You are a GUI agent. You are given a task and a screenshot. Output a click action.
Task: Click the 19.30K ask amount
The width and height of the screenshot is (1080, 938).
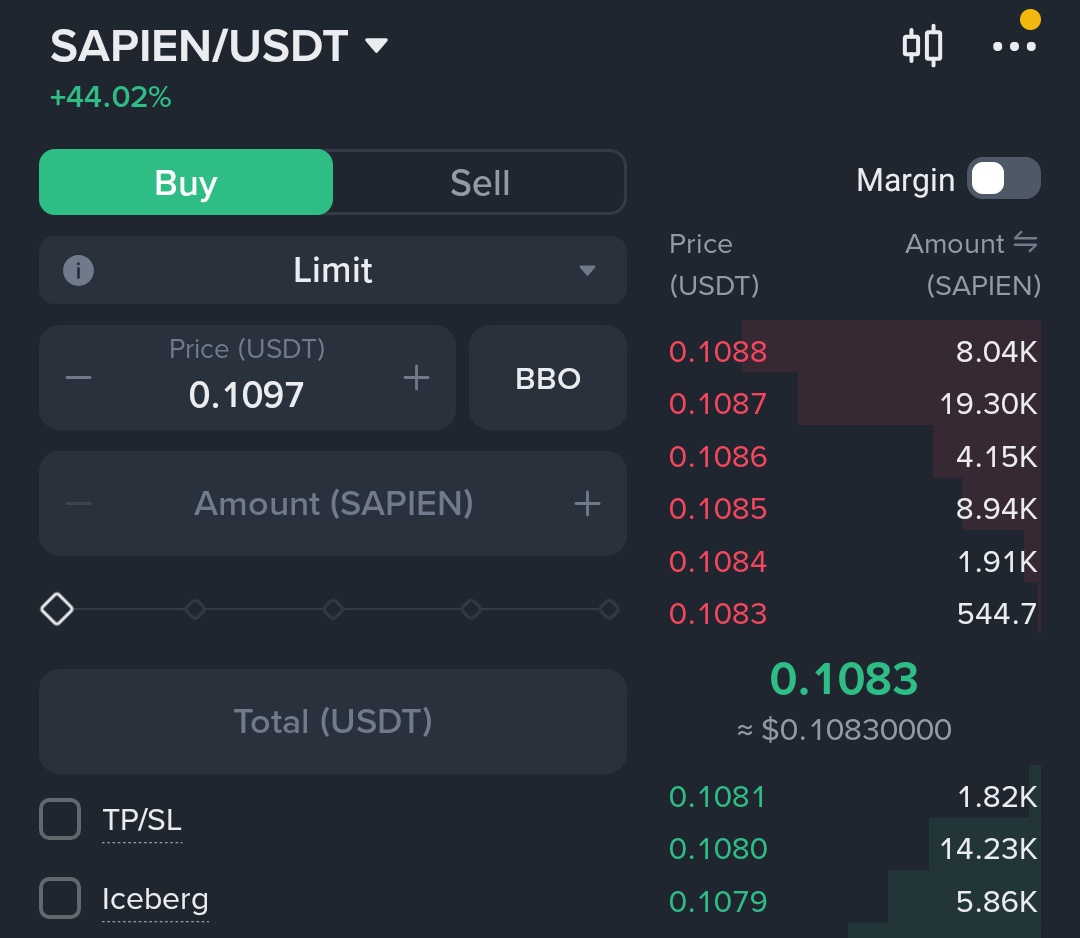pos(988,404)
